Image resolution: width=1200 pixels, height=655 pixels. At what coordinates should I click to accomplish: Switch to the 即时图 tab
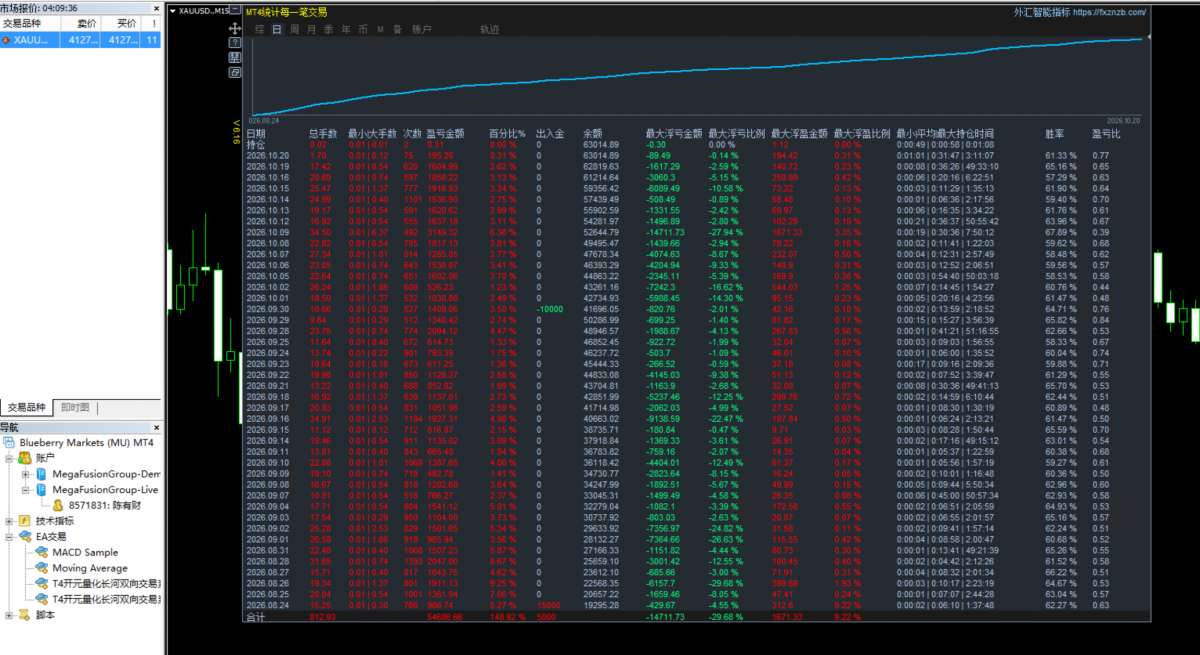[x=75, y=407]
